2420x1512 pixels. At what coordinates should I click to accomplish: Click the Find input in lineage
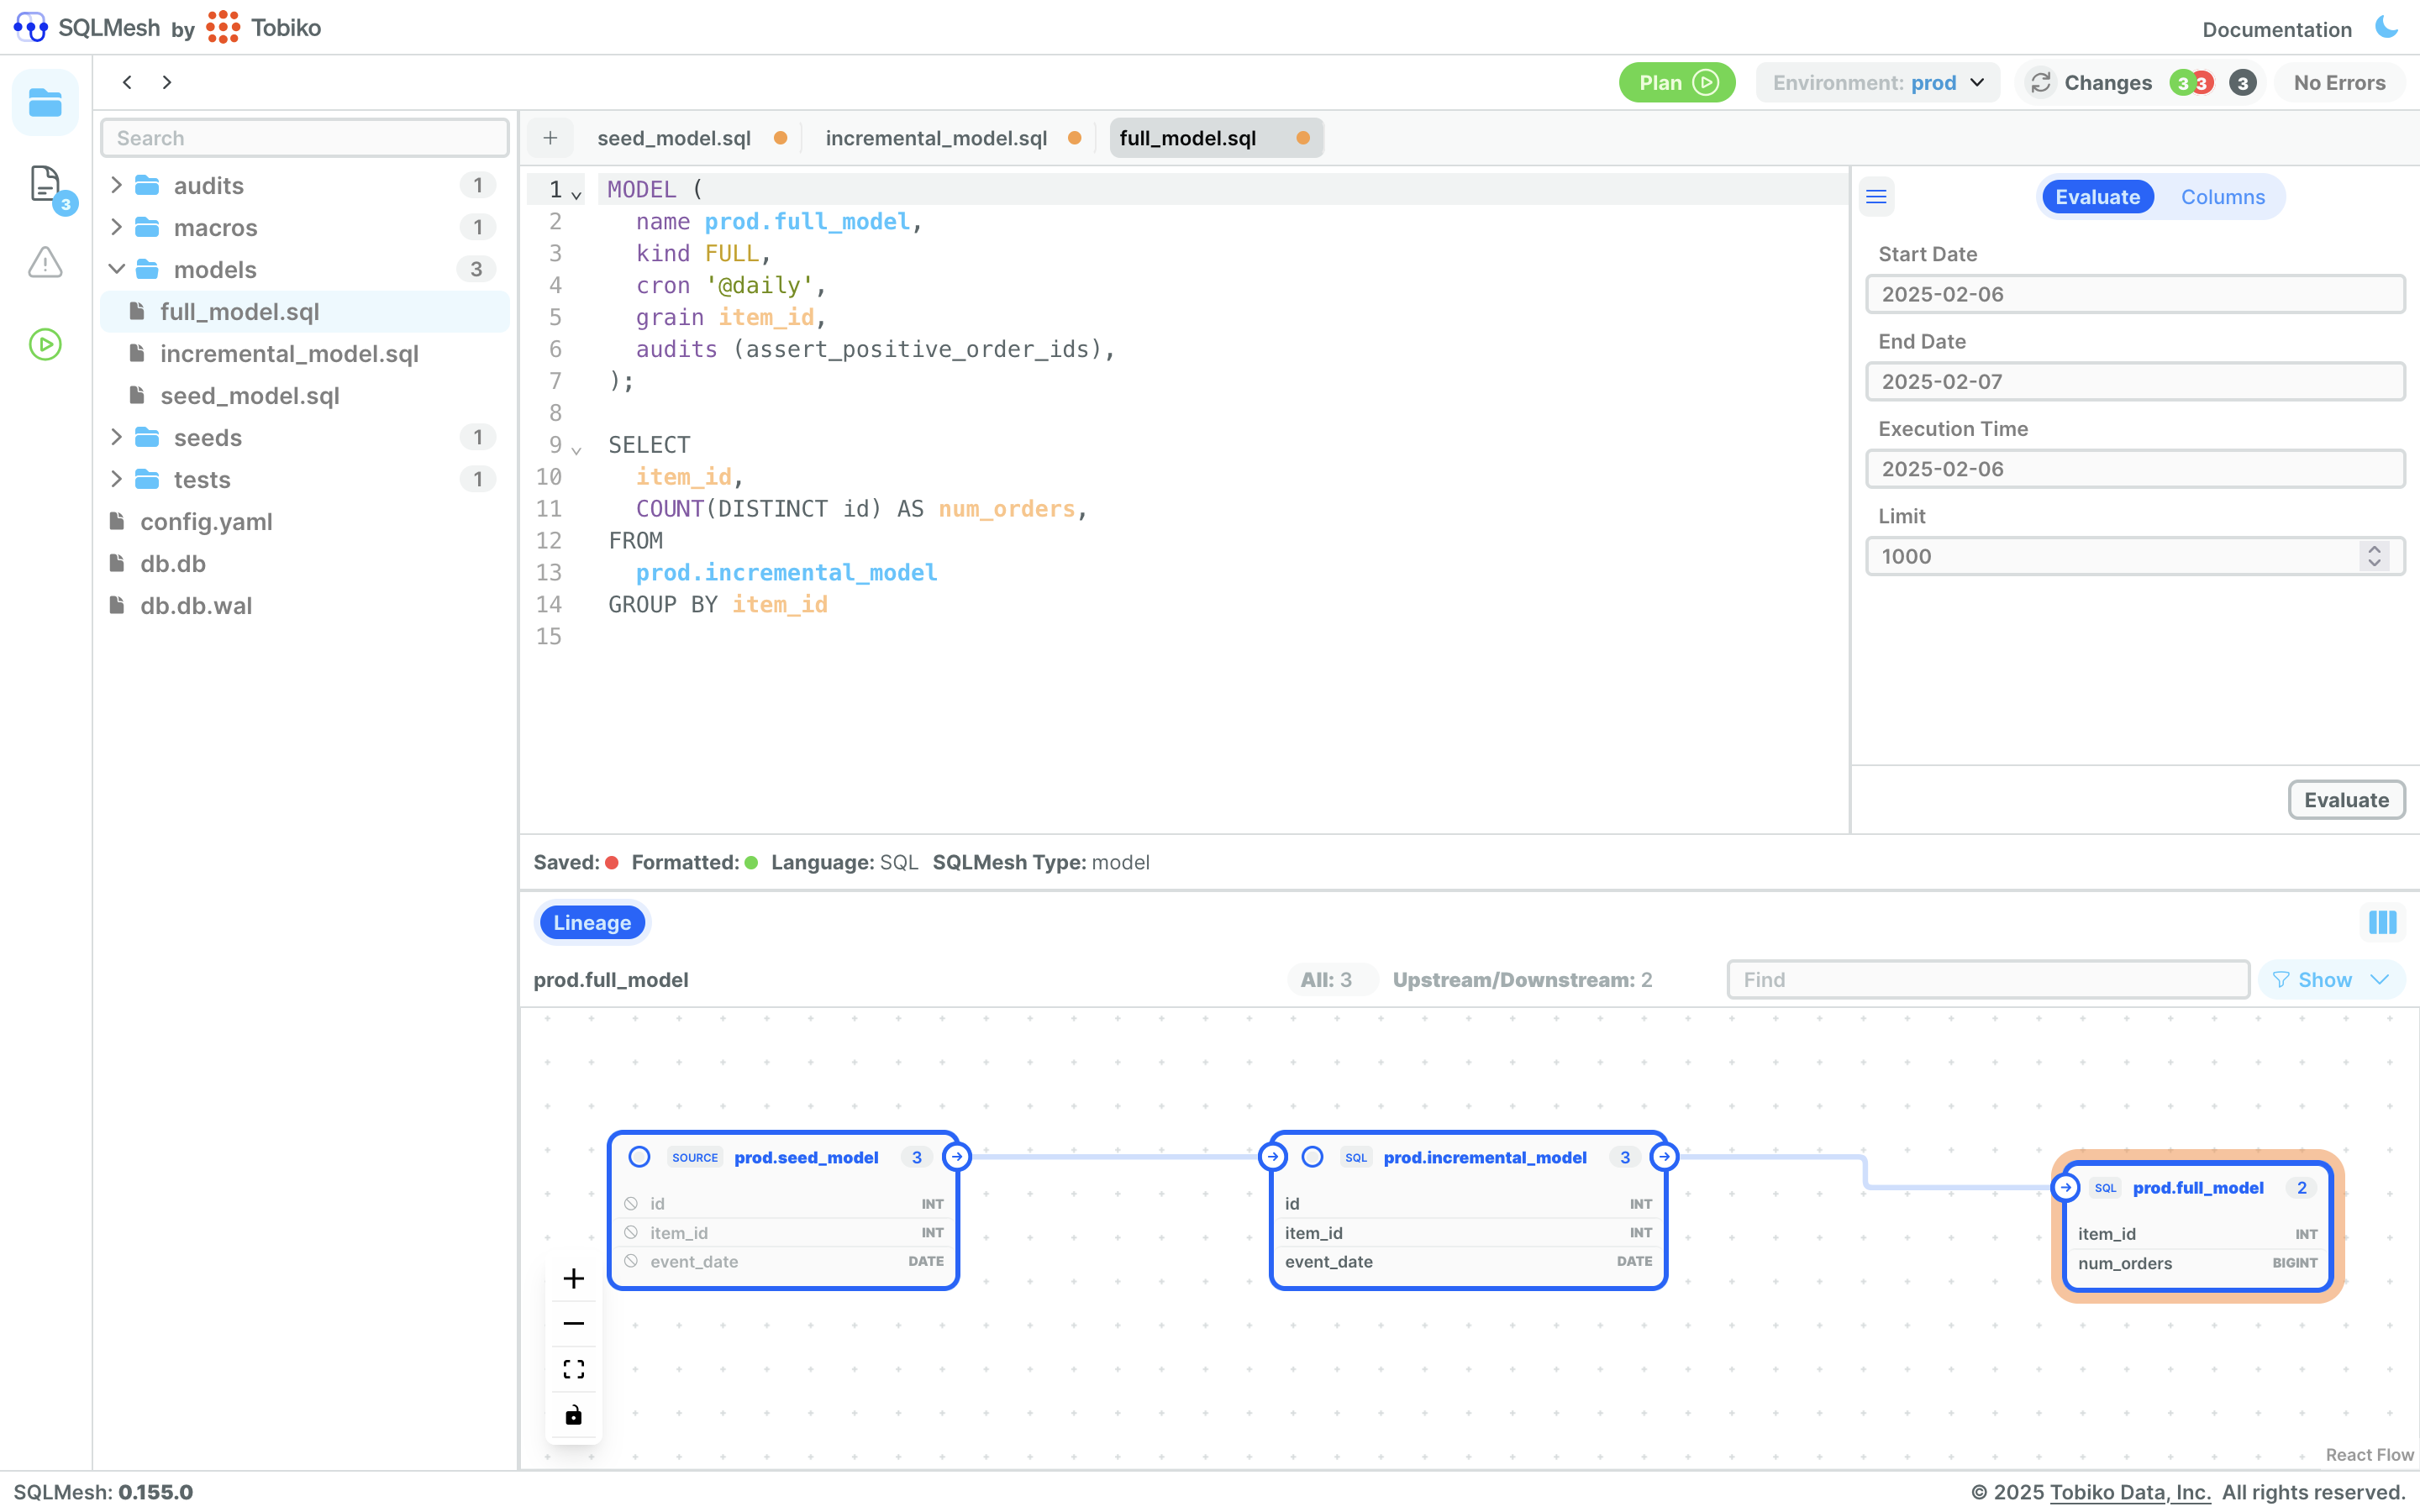point(1988,980)
